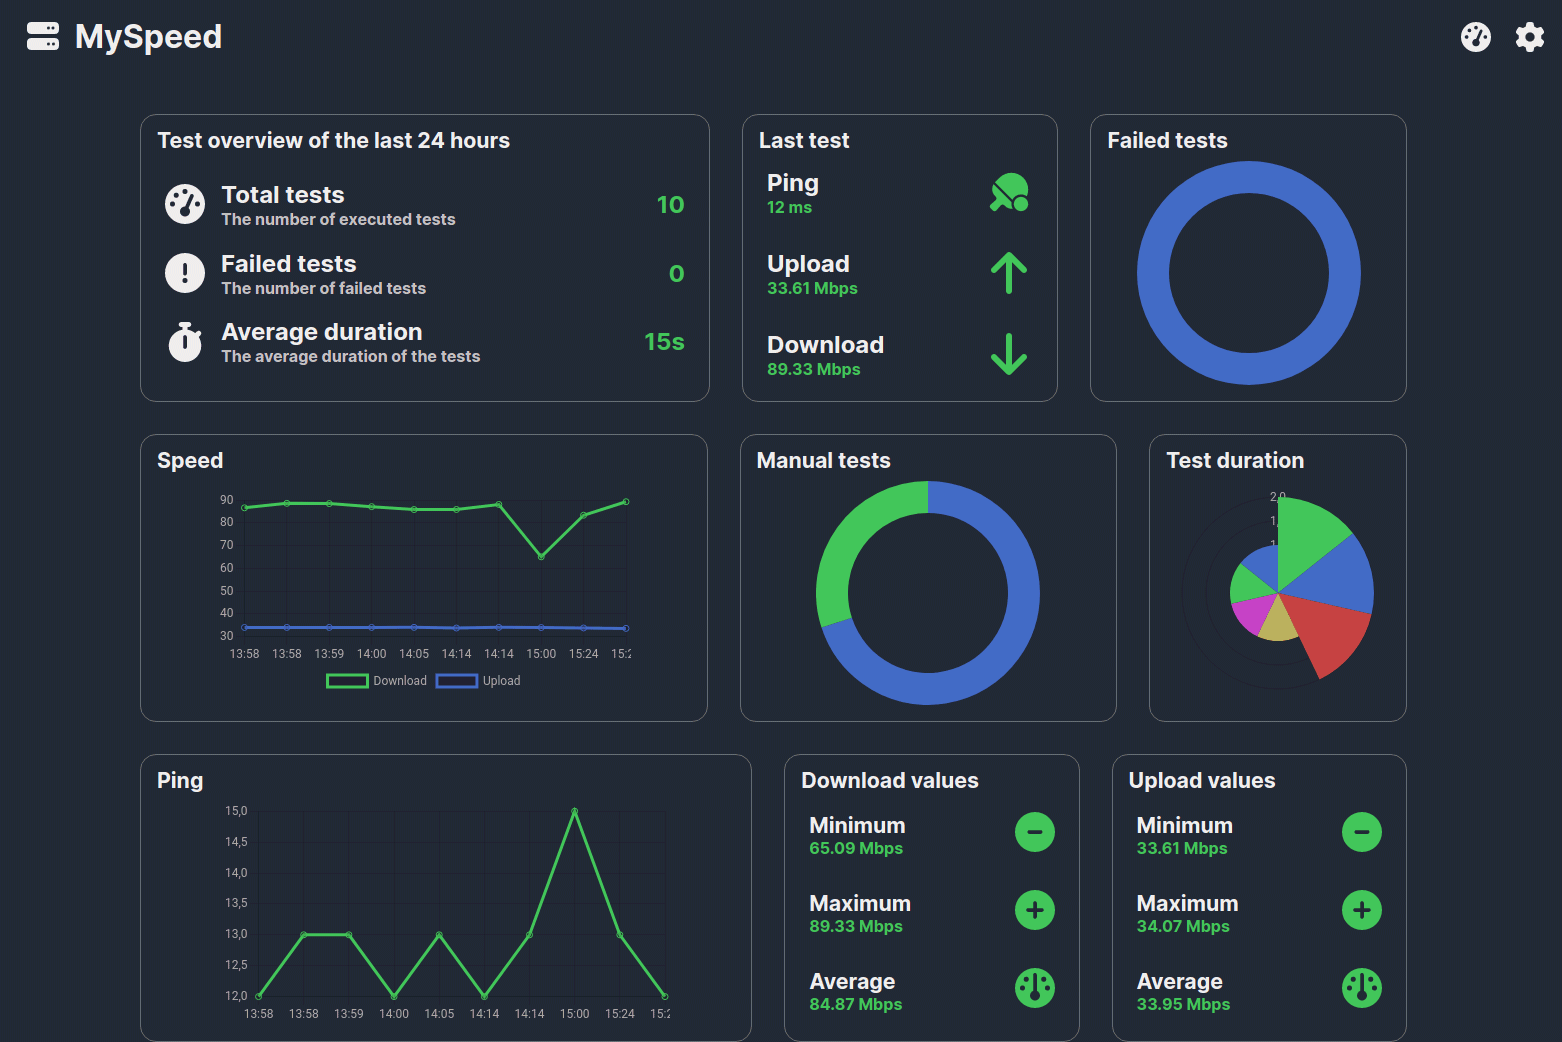This screenshot has height=1042, width=1562.
Task: Click the Ping table-tennis icon
Action: [1009, 192]
